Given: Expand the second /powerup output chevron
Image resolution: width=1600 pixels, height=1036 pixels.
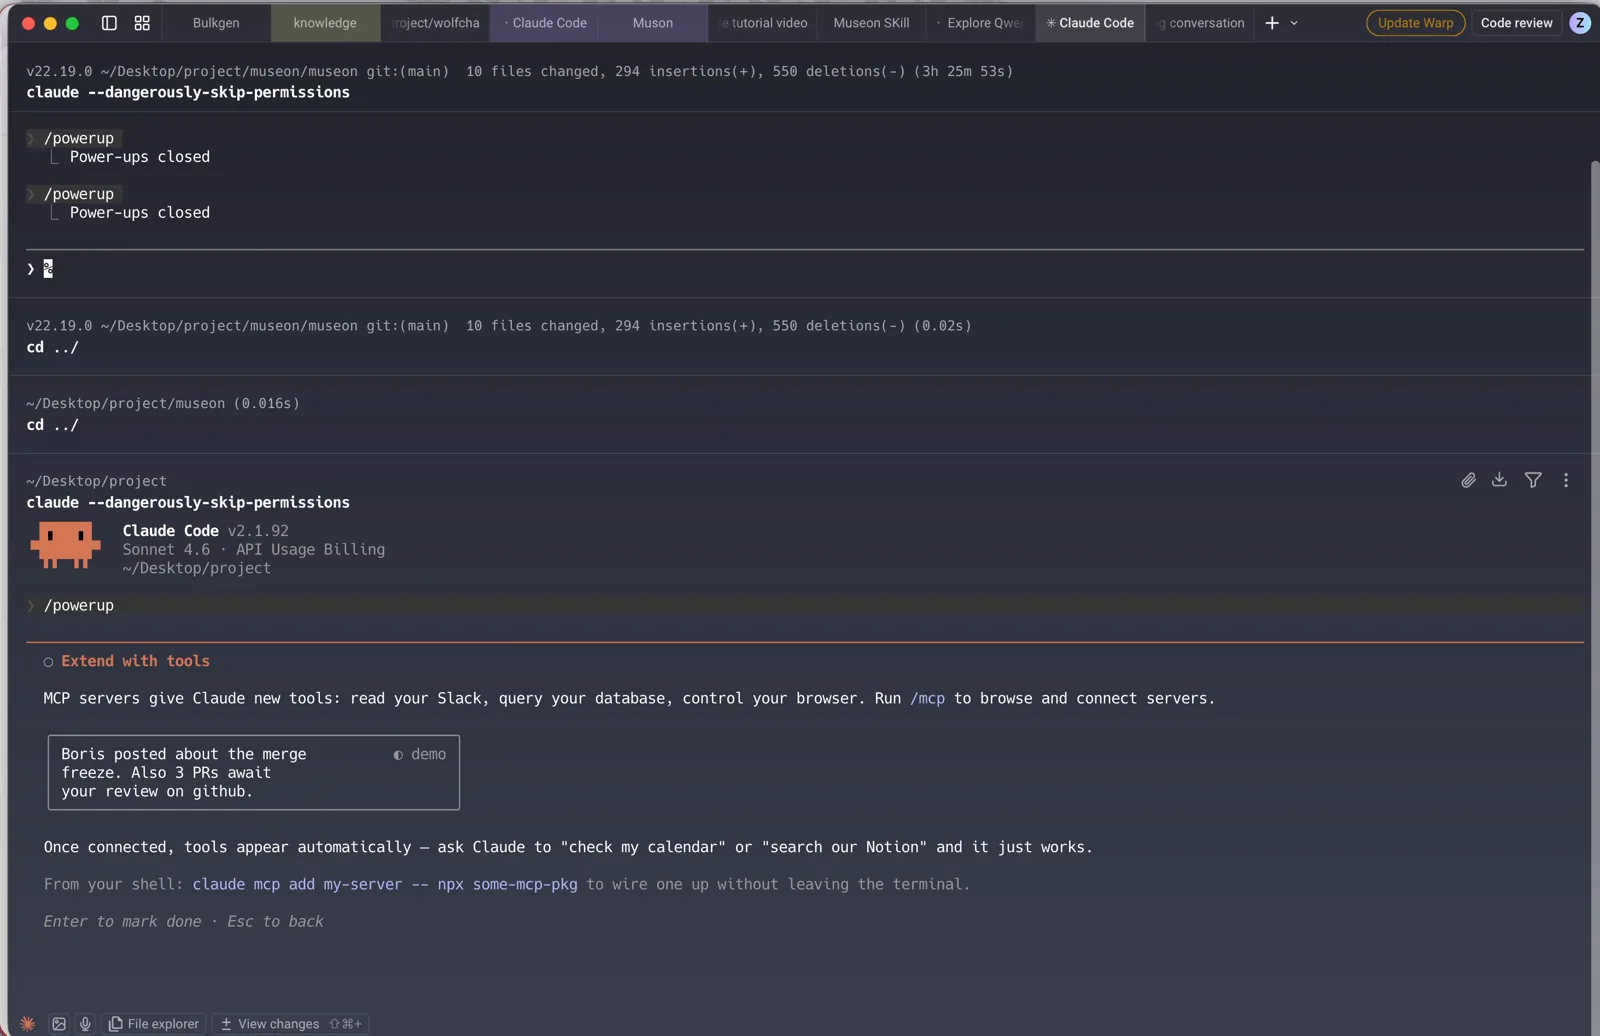Looking at the screenshot, I should coord(31,194).
